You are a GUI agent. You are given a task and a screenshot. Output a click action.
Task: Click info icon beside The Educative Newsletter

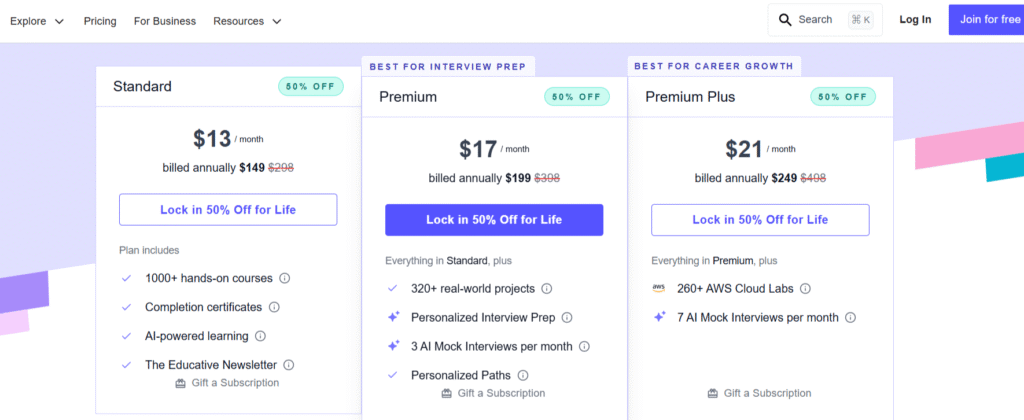coord(289,365)
